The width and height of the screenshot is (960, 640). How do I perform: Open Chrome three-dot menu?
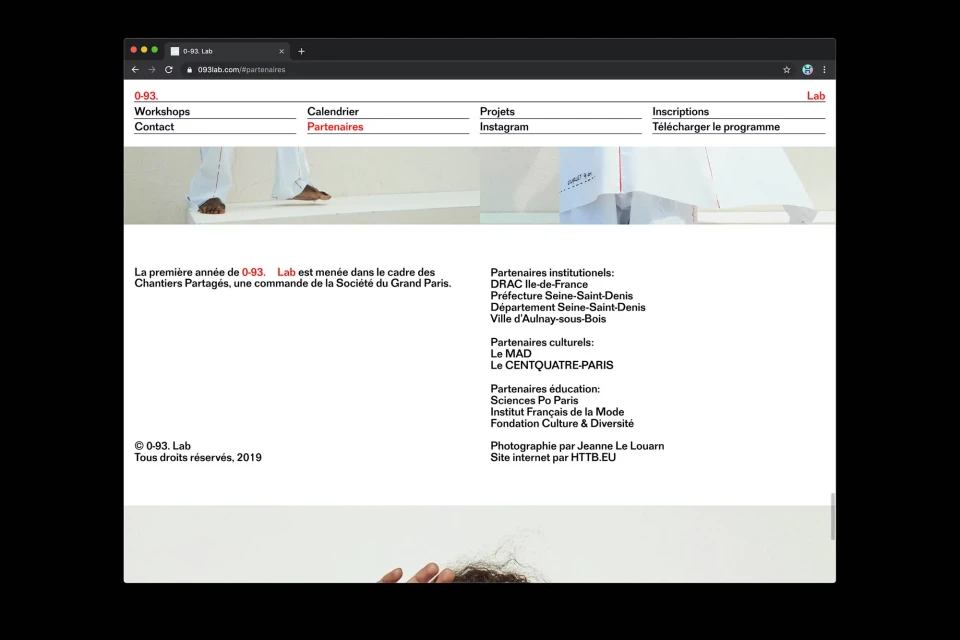[x=825, y=70]
